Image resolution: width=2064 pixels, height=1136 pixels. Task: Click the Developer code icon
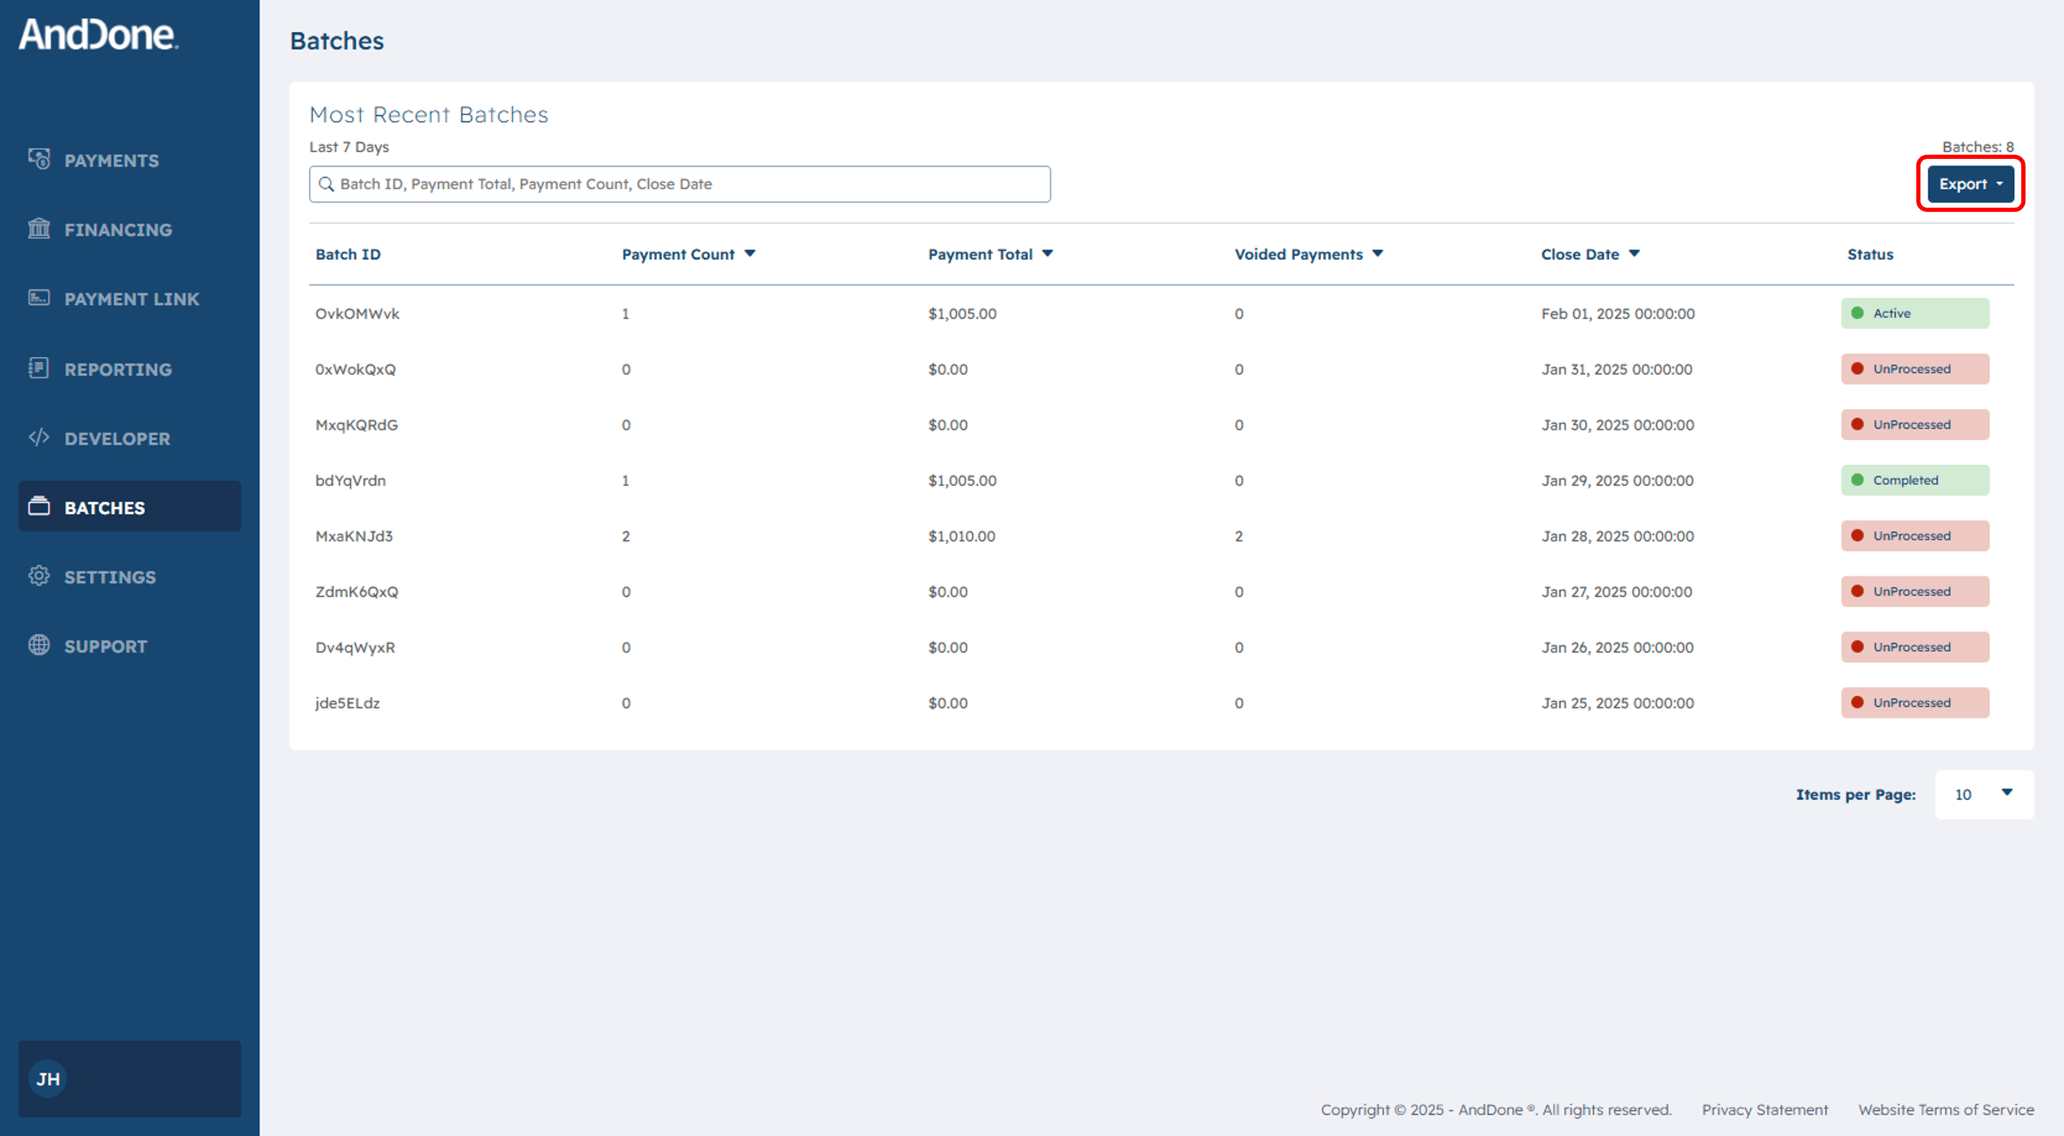pyautogui.click(x=39, y=437)
